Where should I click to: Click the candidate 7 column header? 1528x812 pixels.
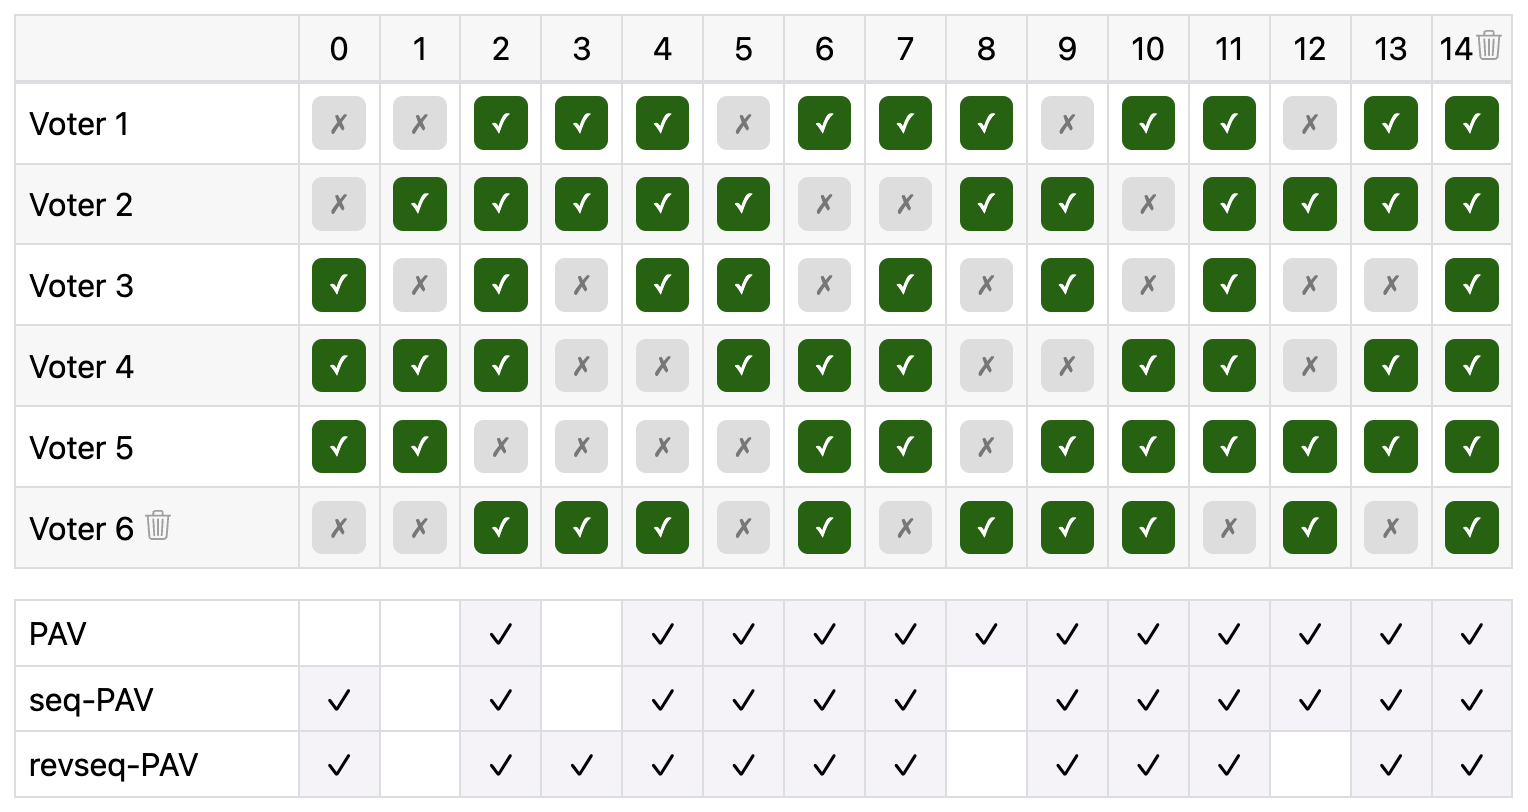coord(905,48)
